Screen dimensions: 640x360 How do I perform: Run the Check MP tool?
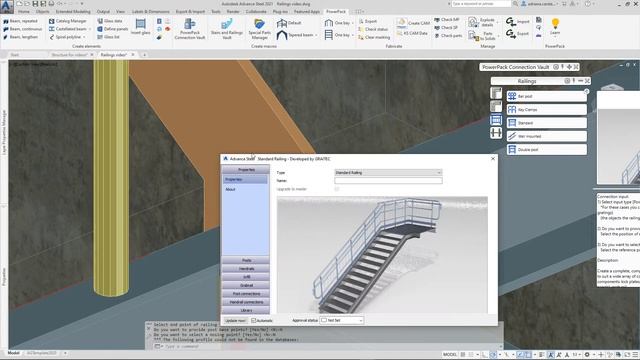click(447, 20)
